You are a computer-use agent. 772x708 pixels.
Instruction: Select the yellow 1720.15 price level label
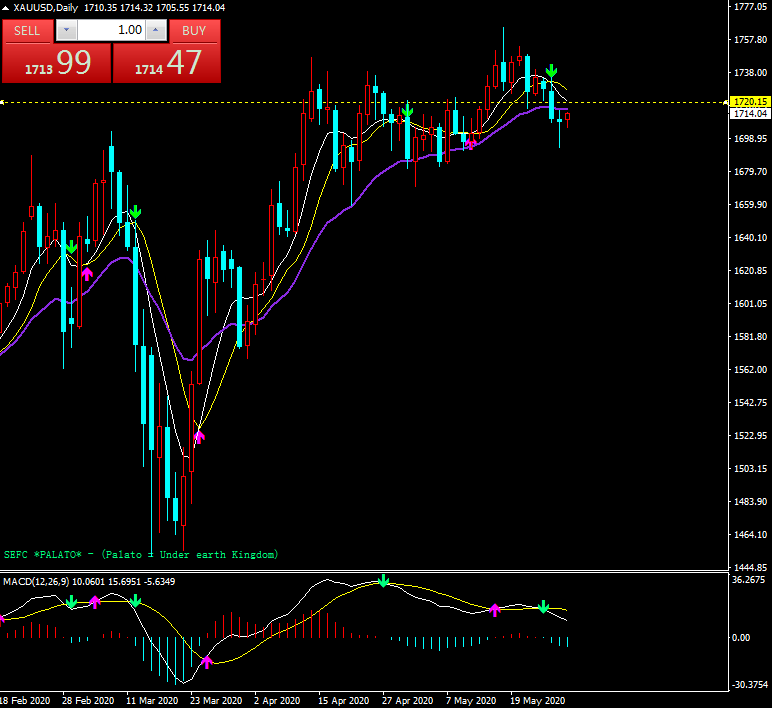click(x=749, y=102)
